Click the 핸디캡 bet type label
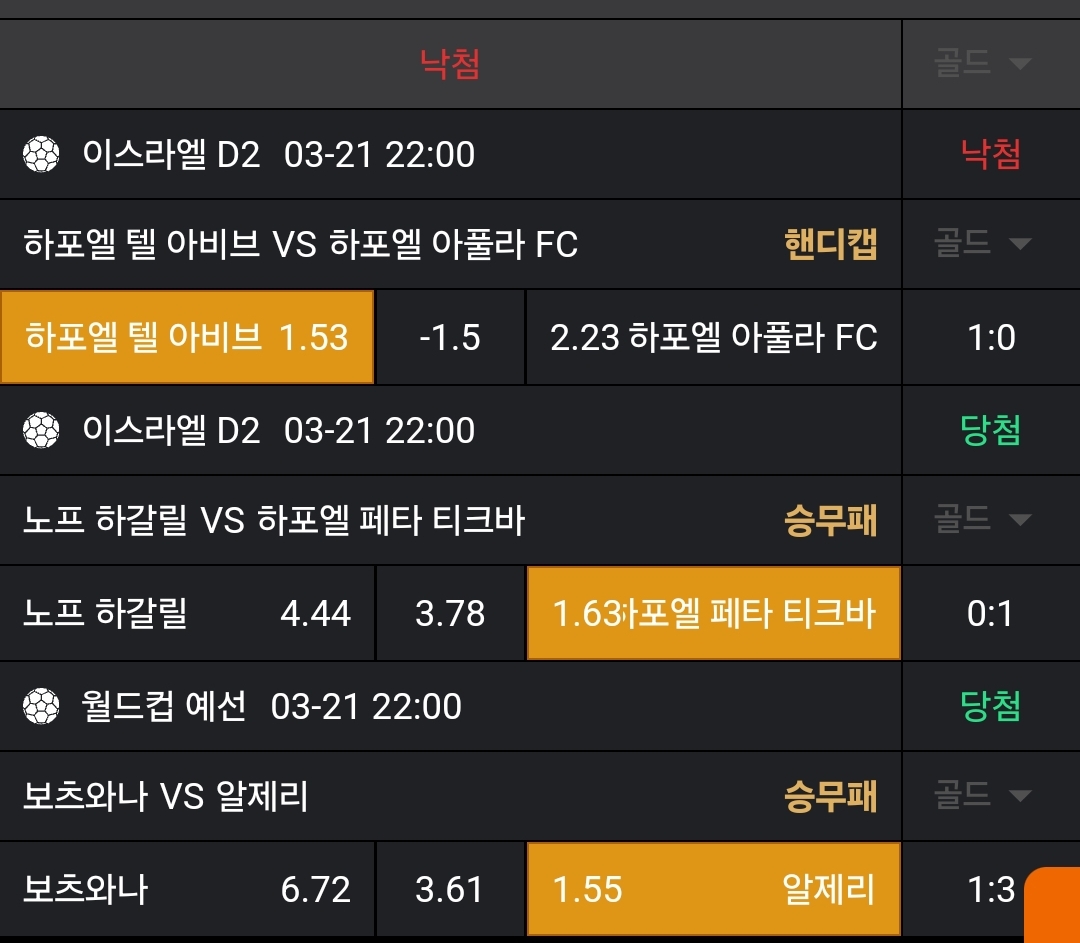Image resolution: width=1080 pixels, height=943 pixels. [x=830, y=244]
